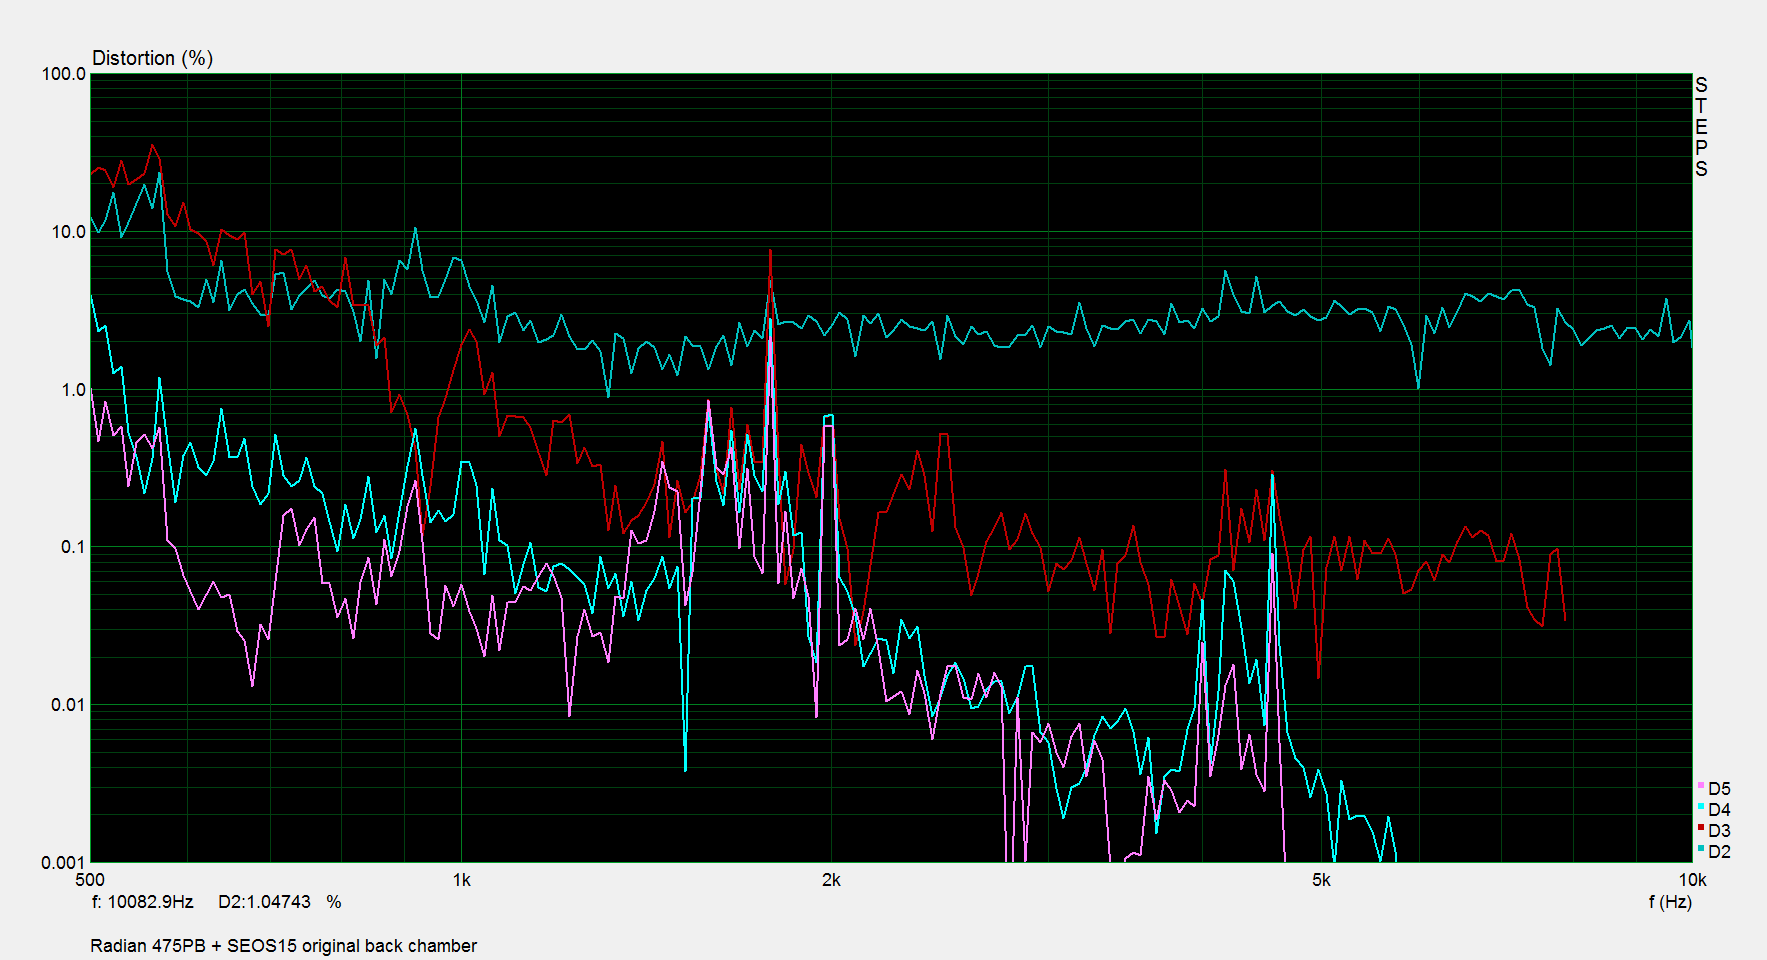Click the 'D2:1.04743' cursor value readout
This screenshot has height=960, width=1767.
(x=264, y=902)
